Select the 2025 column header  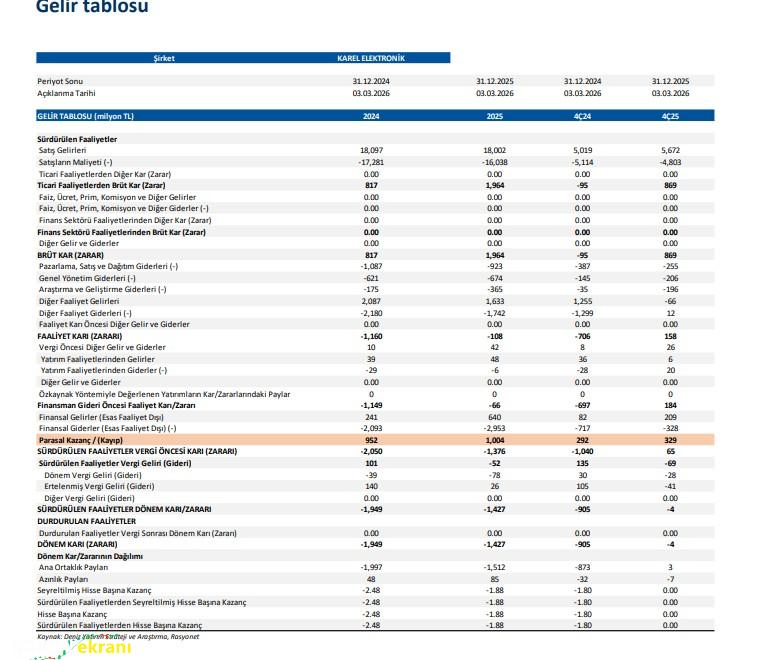(x=494, y=116)
